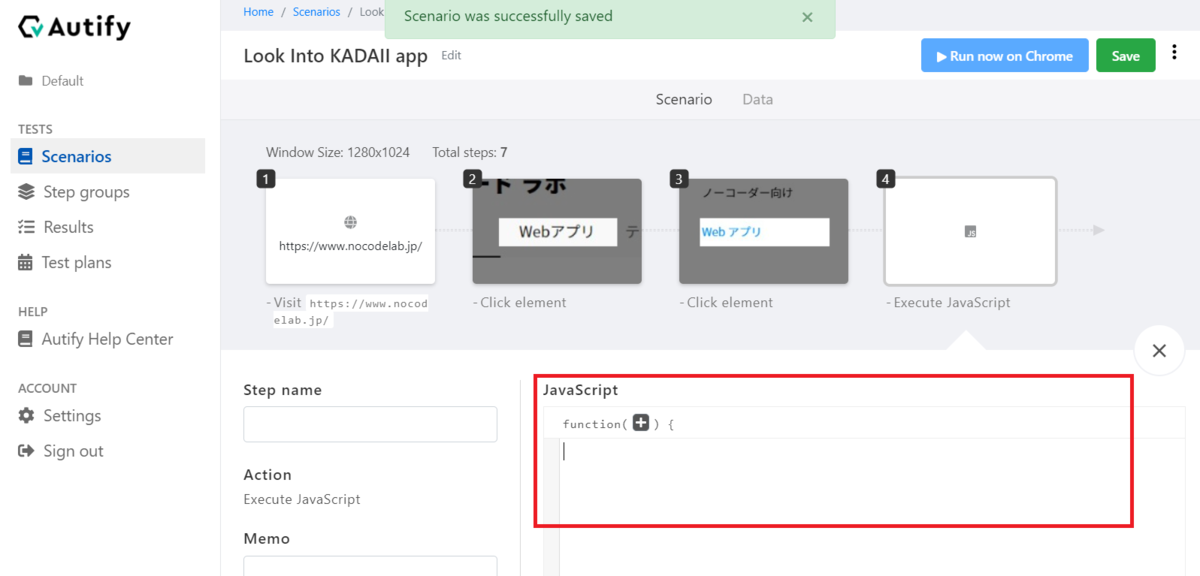Click the 'Total steps: 7' text
Image resolution: width=1200 pixels, height=576 pixels.
[470, 153]
